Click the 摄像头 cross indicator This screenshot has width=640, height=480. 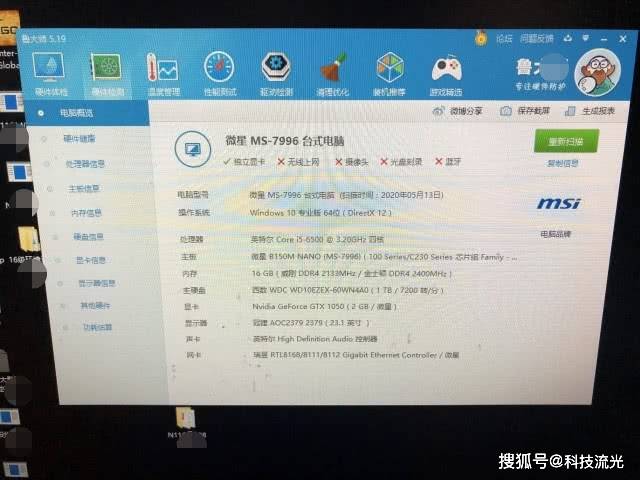[x=351, y=162]
